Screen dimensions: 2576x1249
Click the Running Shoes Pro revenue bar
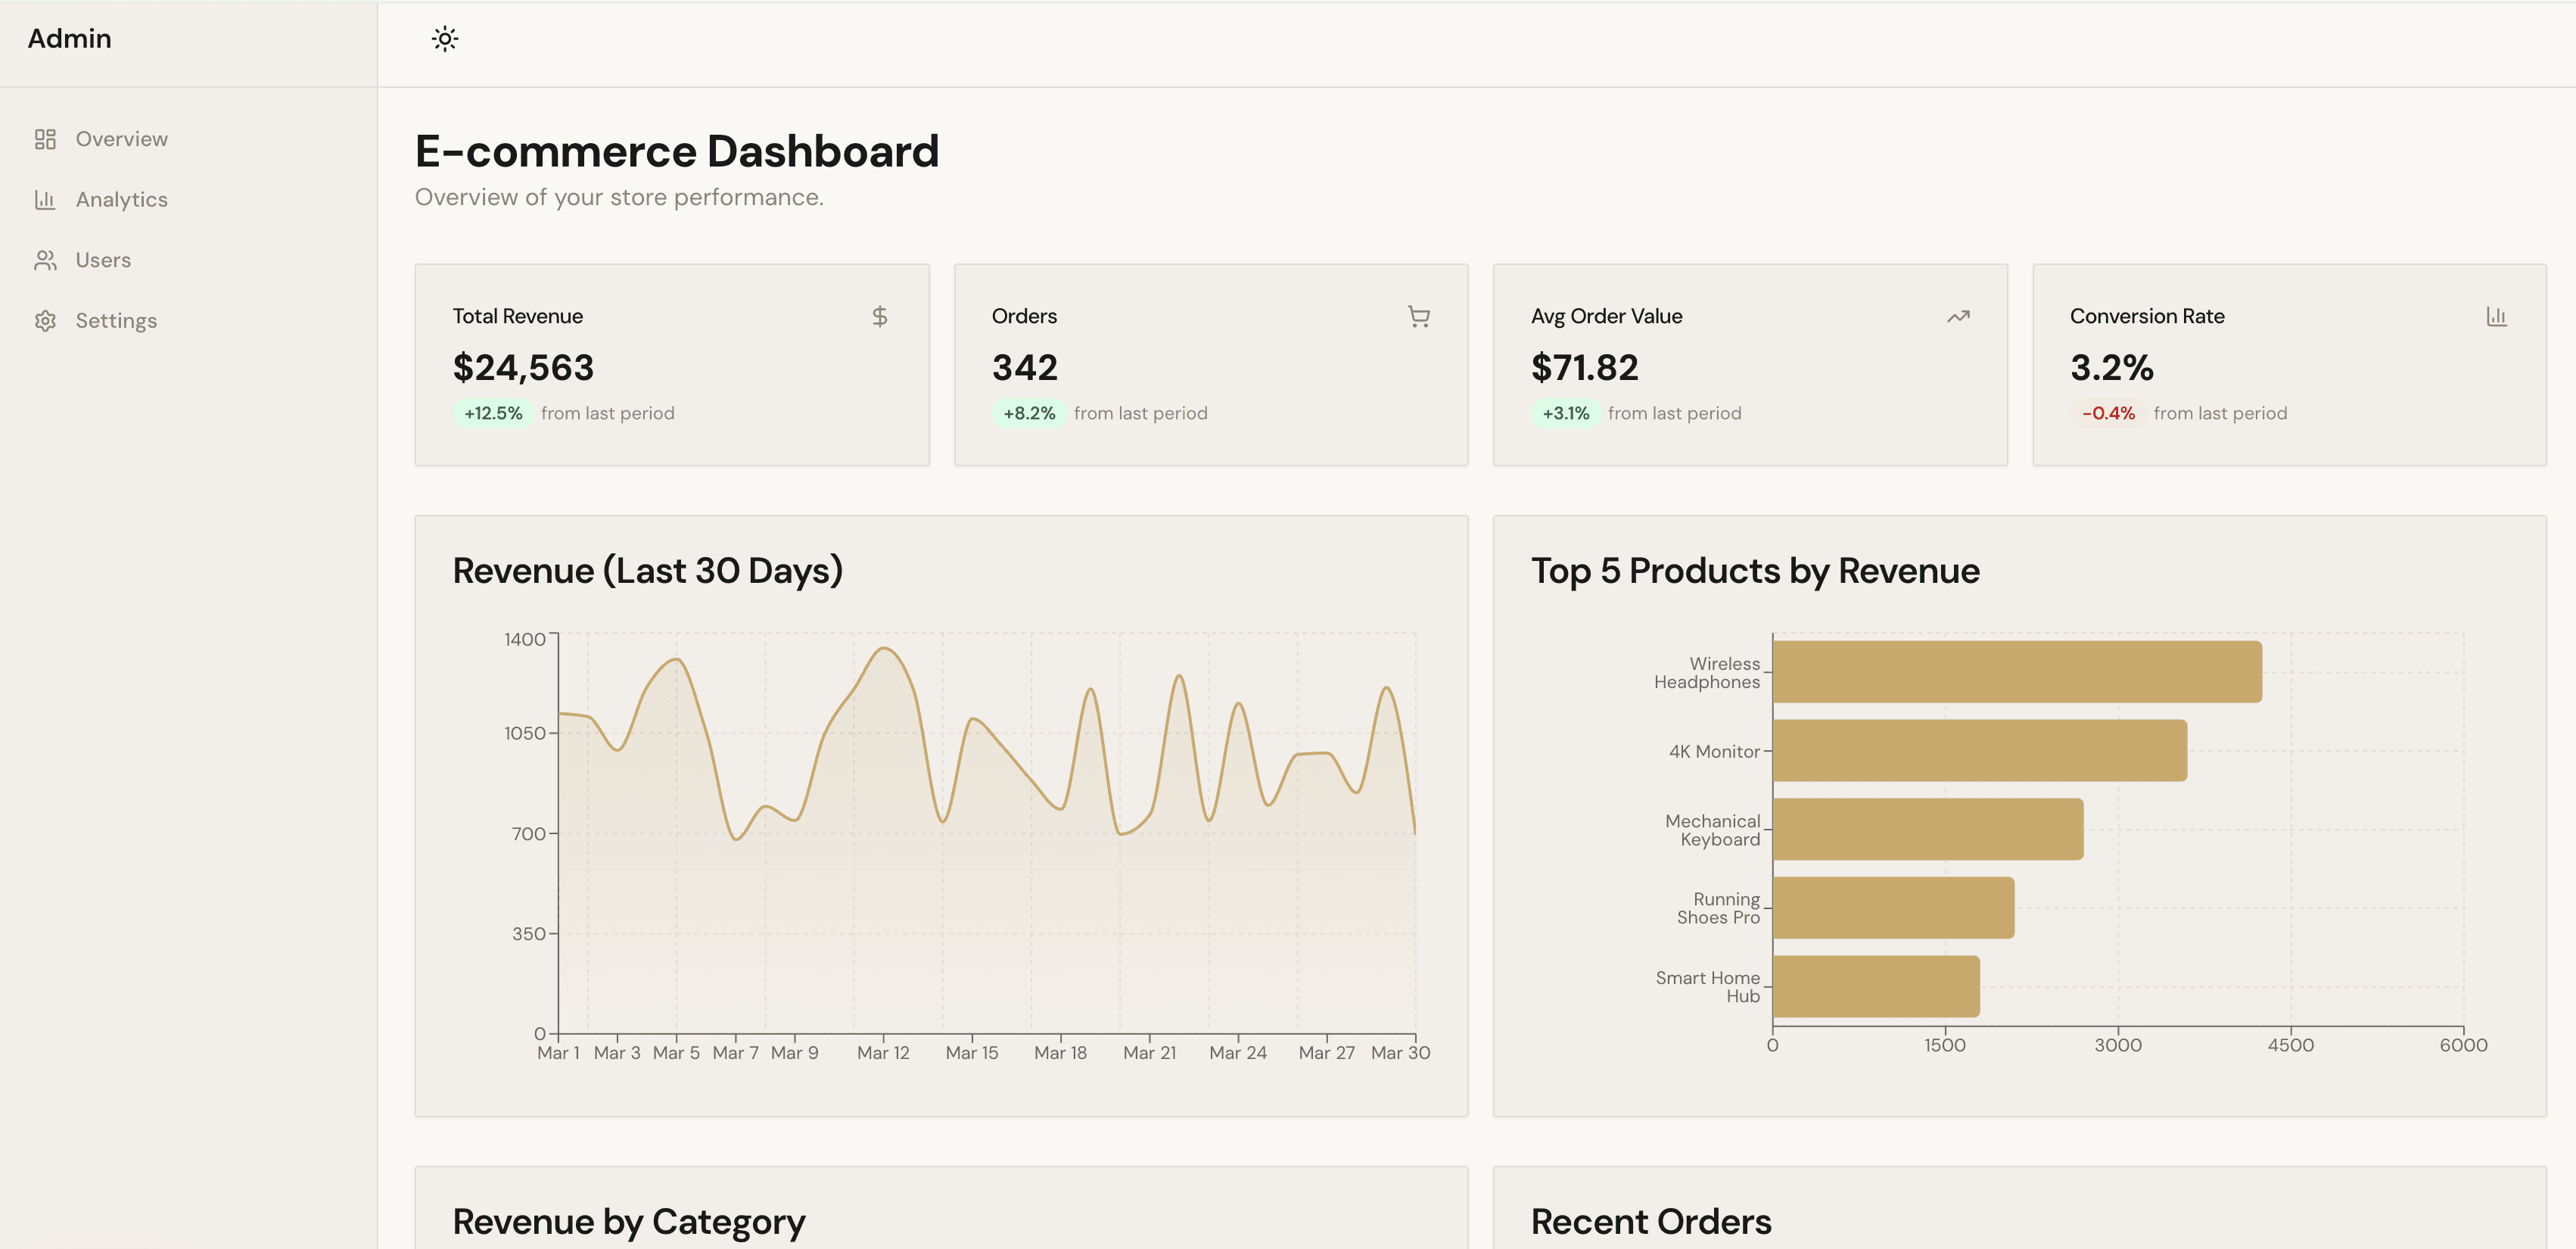[x=1894, y=908]
